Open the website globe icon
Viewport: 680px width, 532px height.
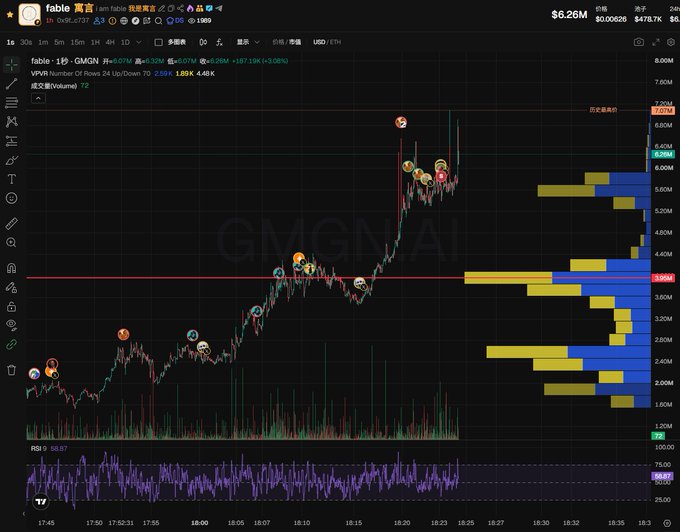[x=124, y=20]
